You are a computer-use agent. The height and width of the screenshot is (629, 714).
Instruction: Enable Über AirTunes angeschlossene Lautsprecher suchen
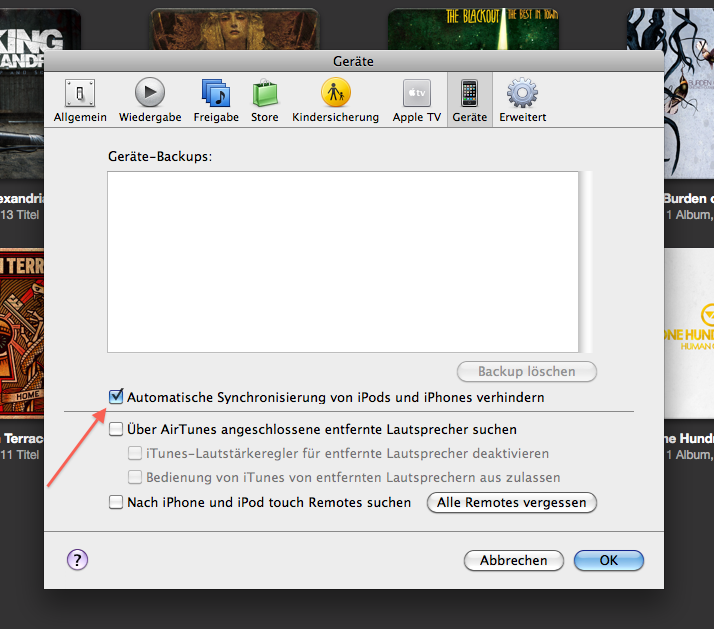click(116, 429)
